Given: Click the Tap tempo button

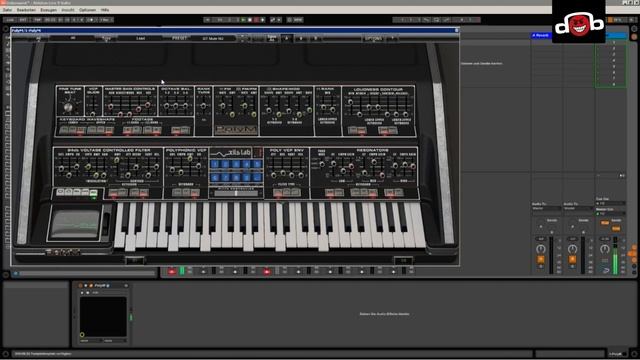Looking at the screenshot, I should point(37,20).
